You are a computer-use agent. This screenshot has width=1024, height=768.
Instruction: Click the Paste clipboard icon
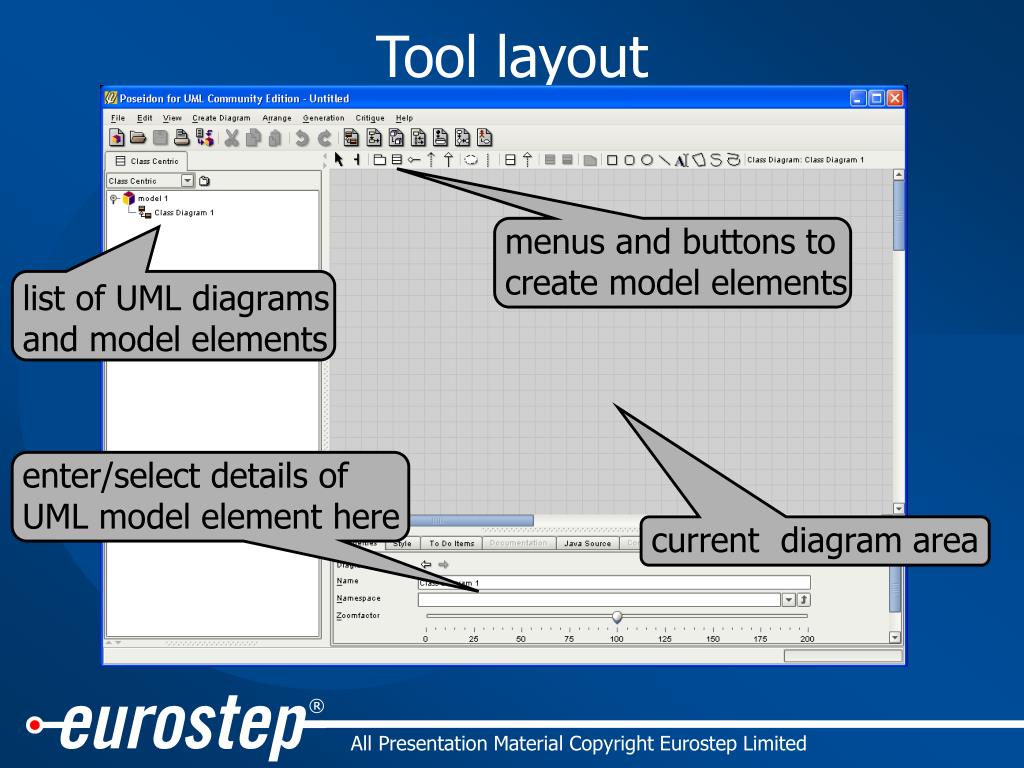click(275, 138)
